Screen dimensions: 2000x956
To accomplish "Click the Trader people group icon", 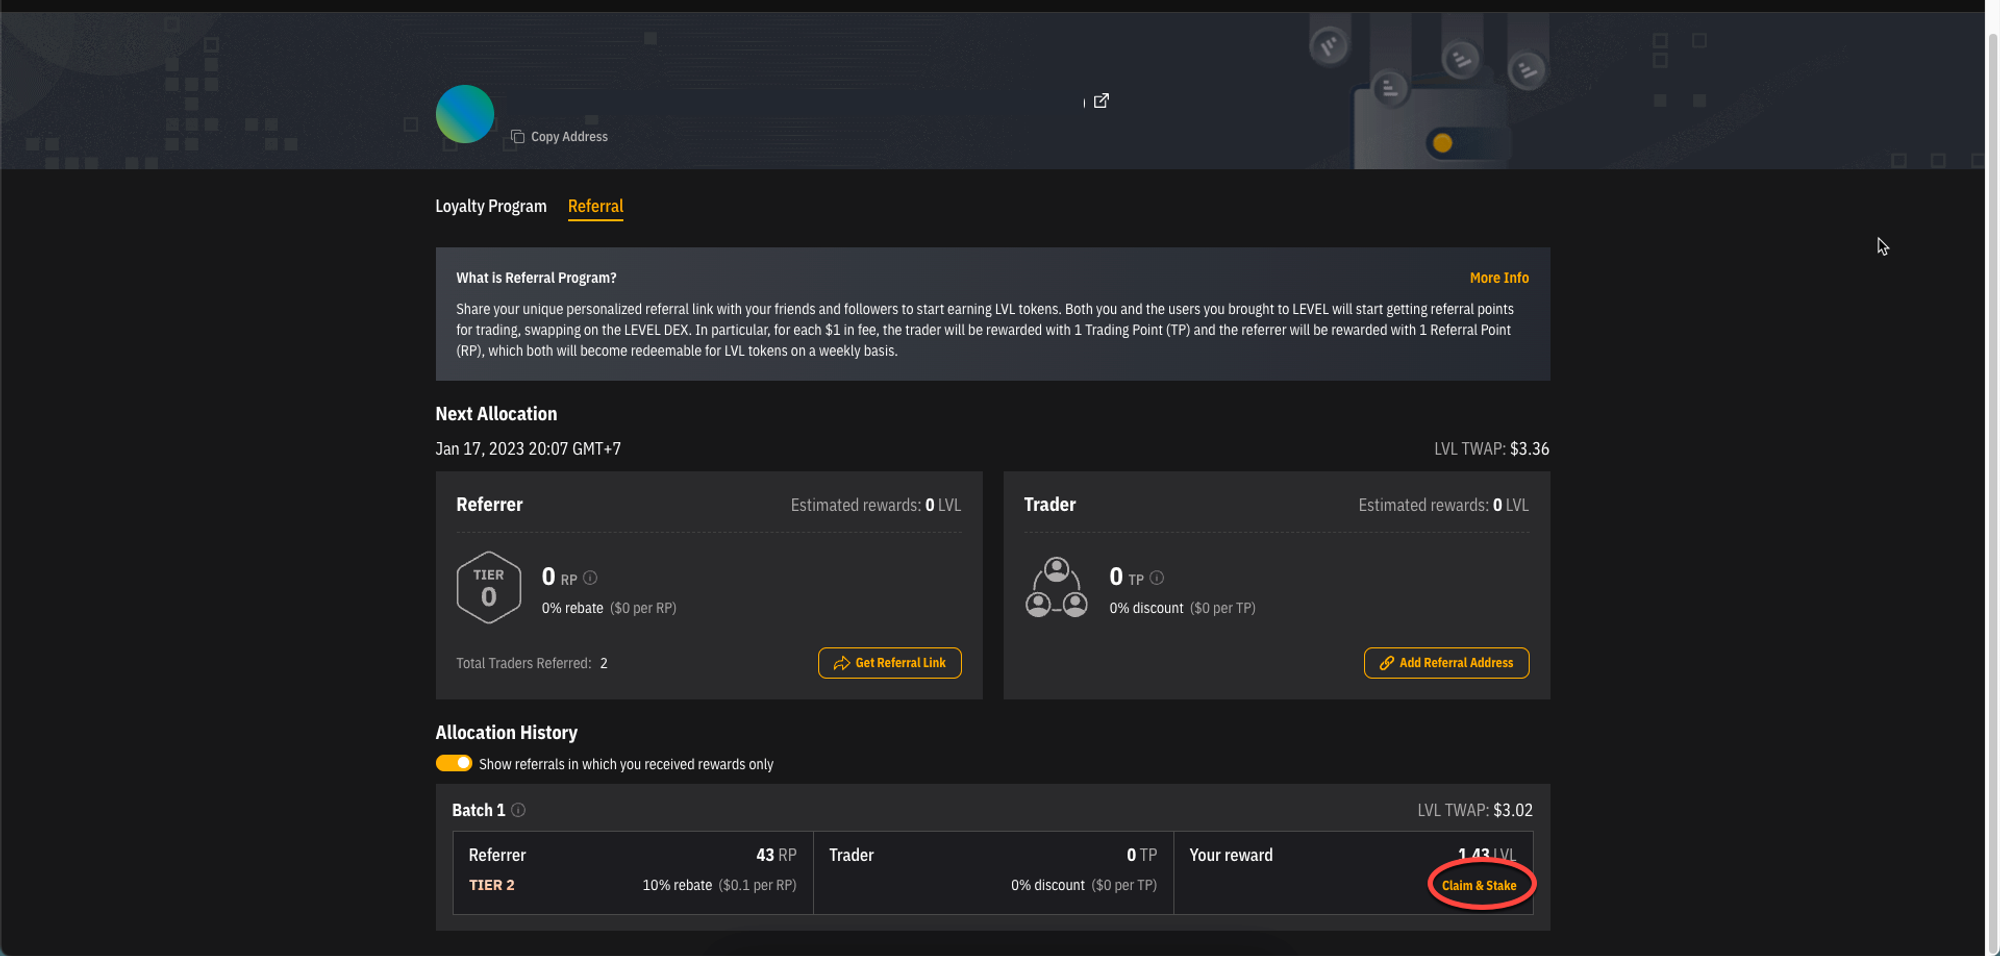I will 1056,588.
